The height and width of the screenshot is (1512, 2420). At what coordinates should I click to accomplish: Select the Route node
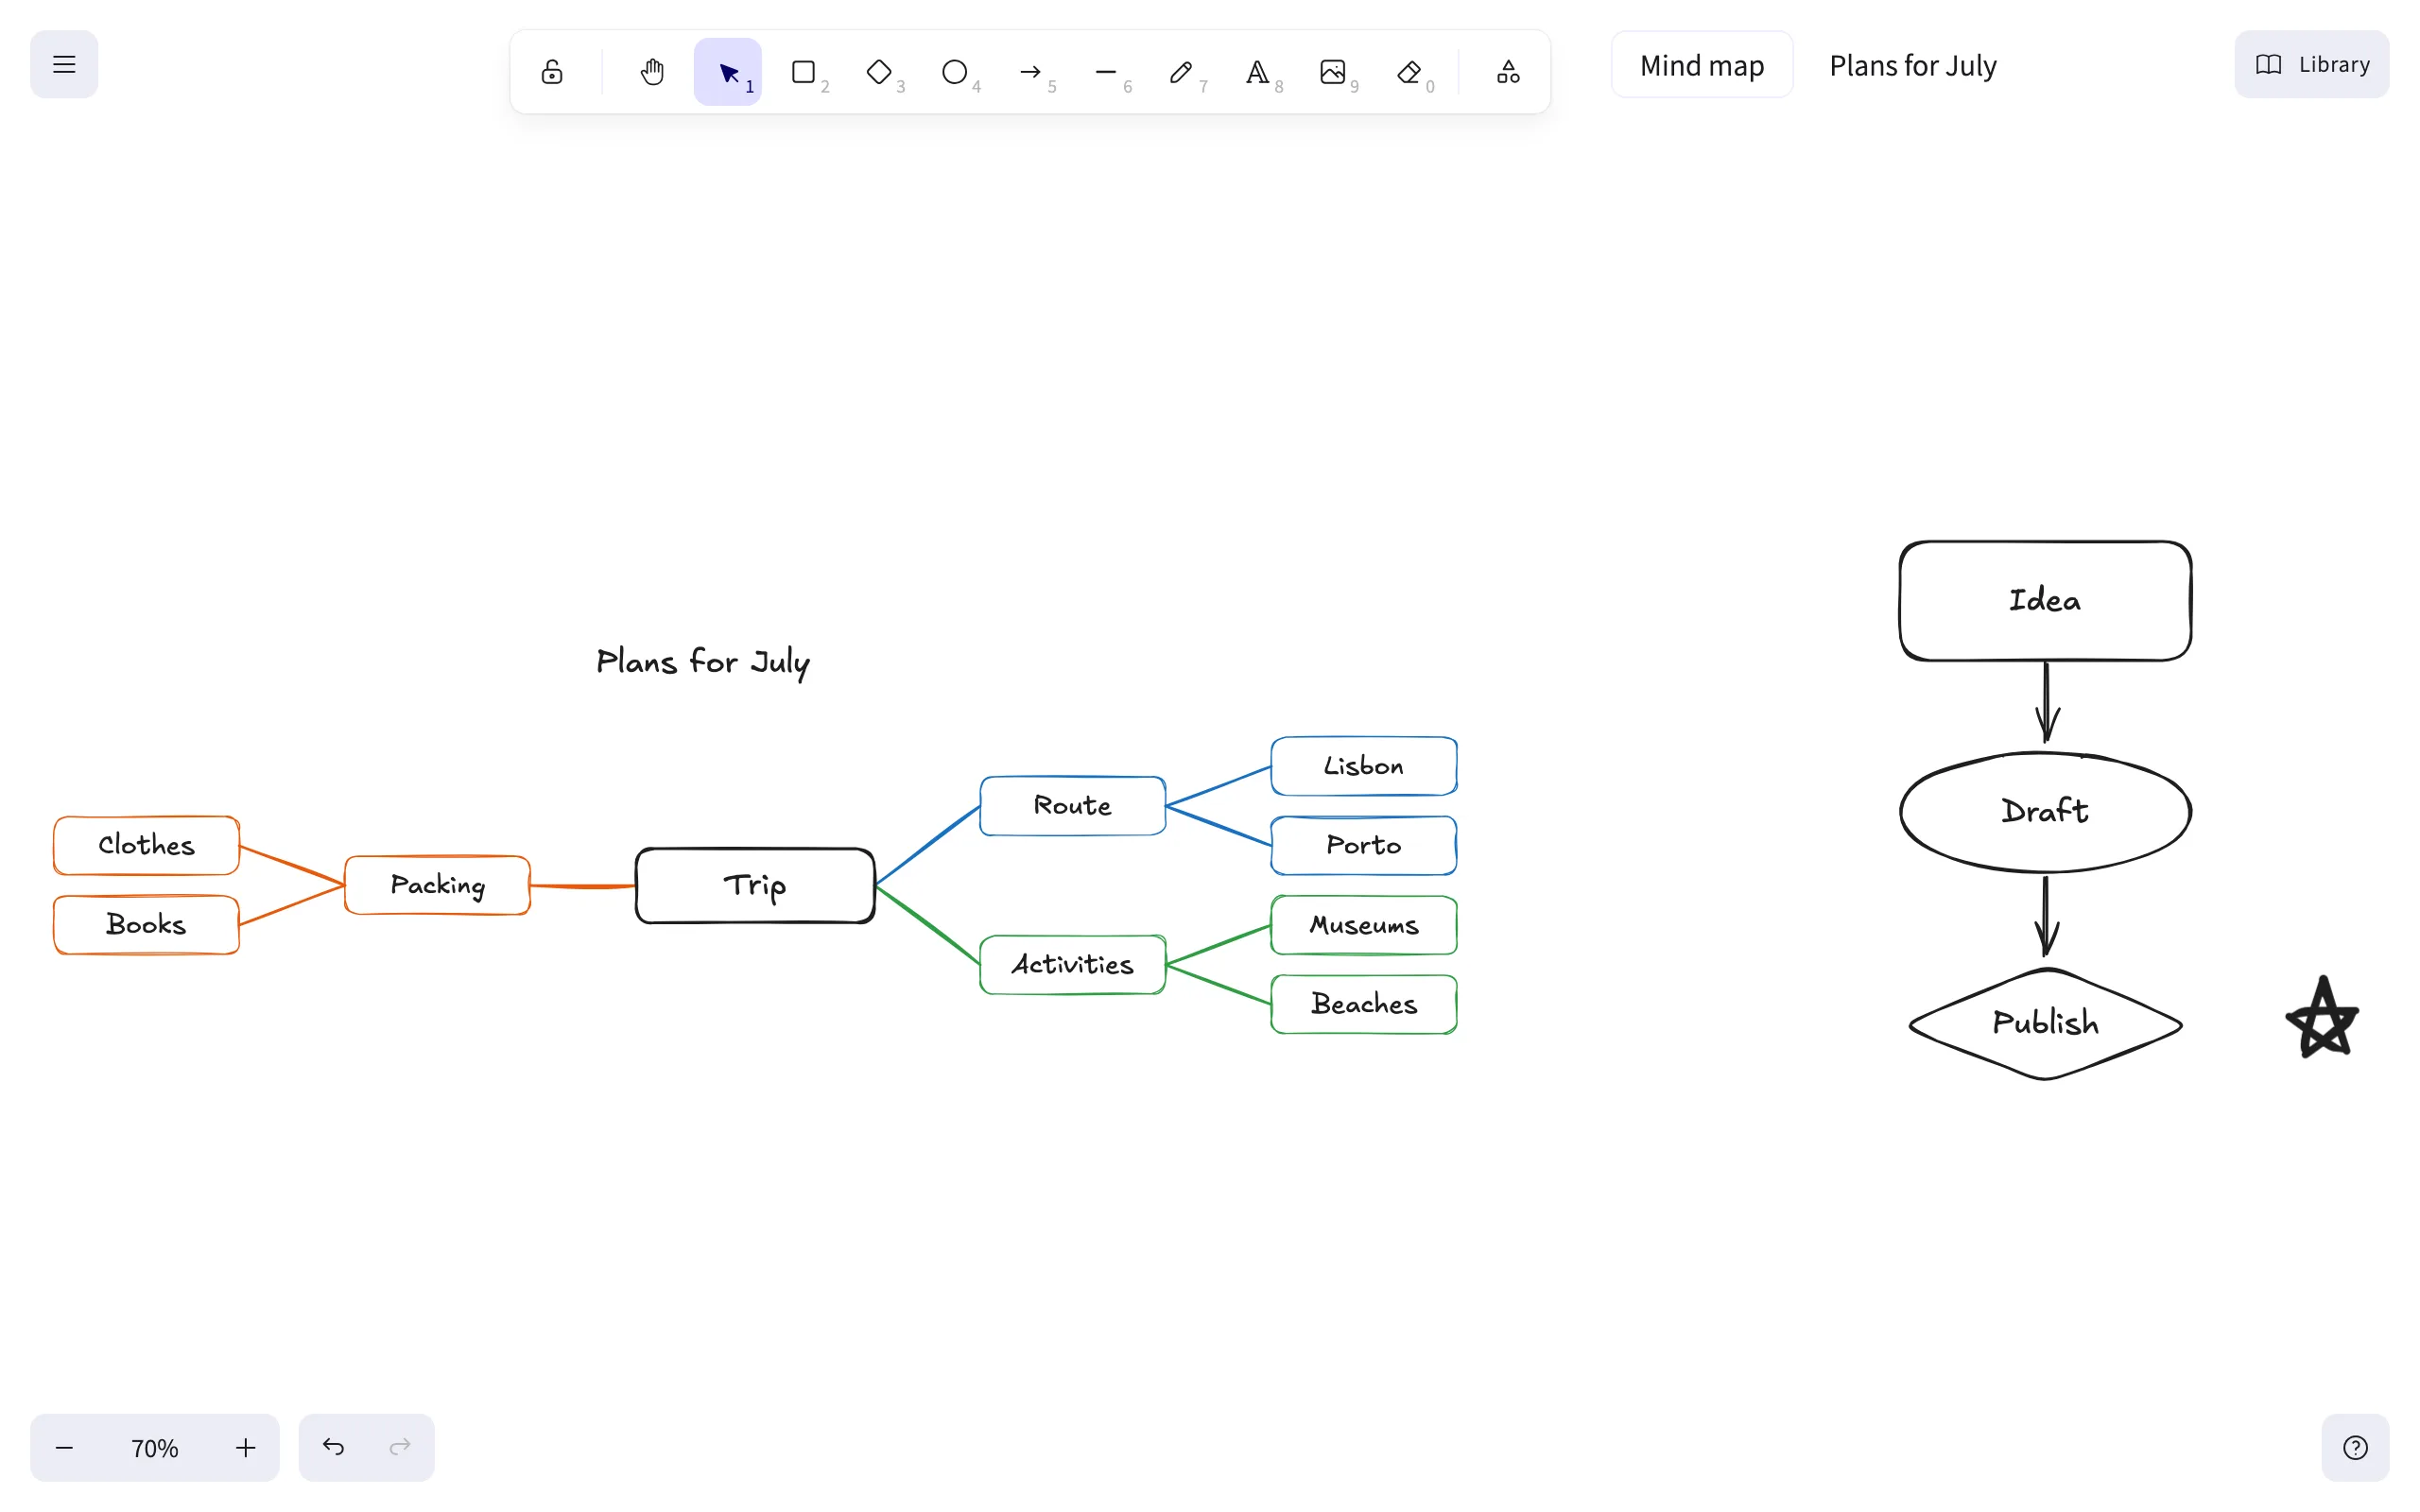click(1073, 806)
